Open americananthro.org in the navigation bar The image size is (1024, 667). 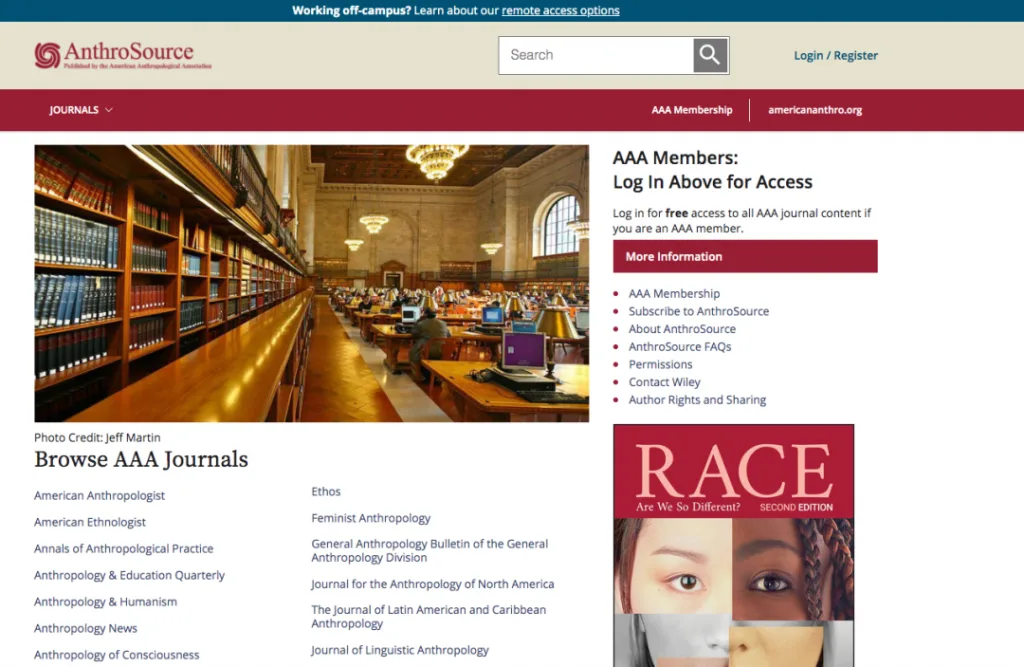[815, 110]
